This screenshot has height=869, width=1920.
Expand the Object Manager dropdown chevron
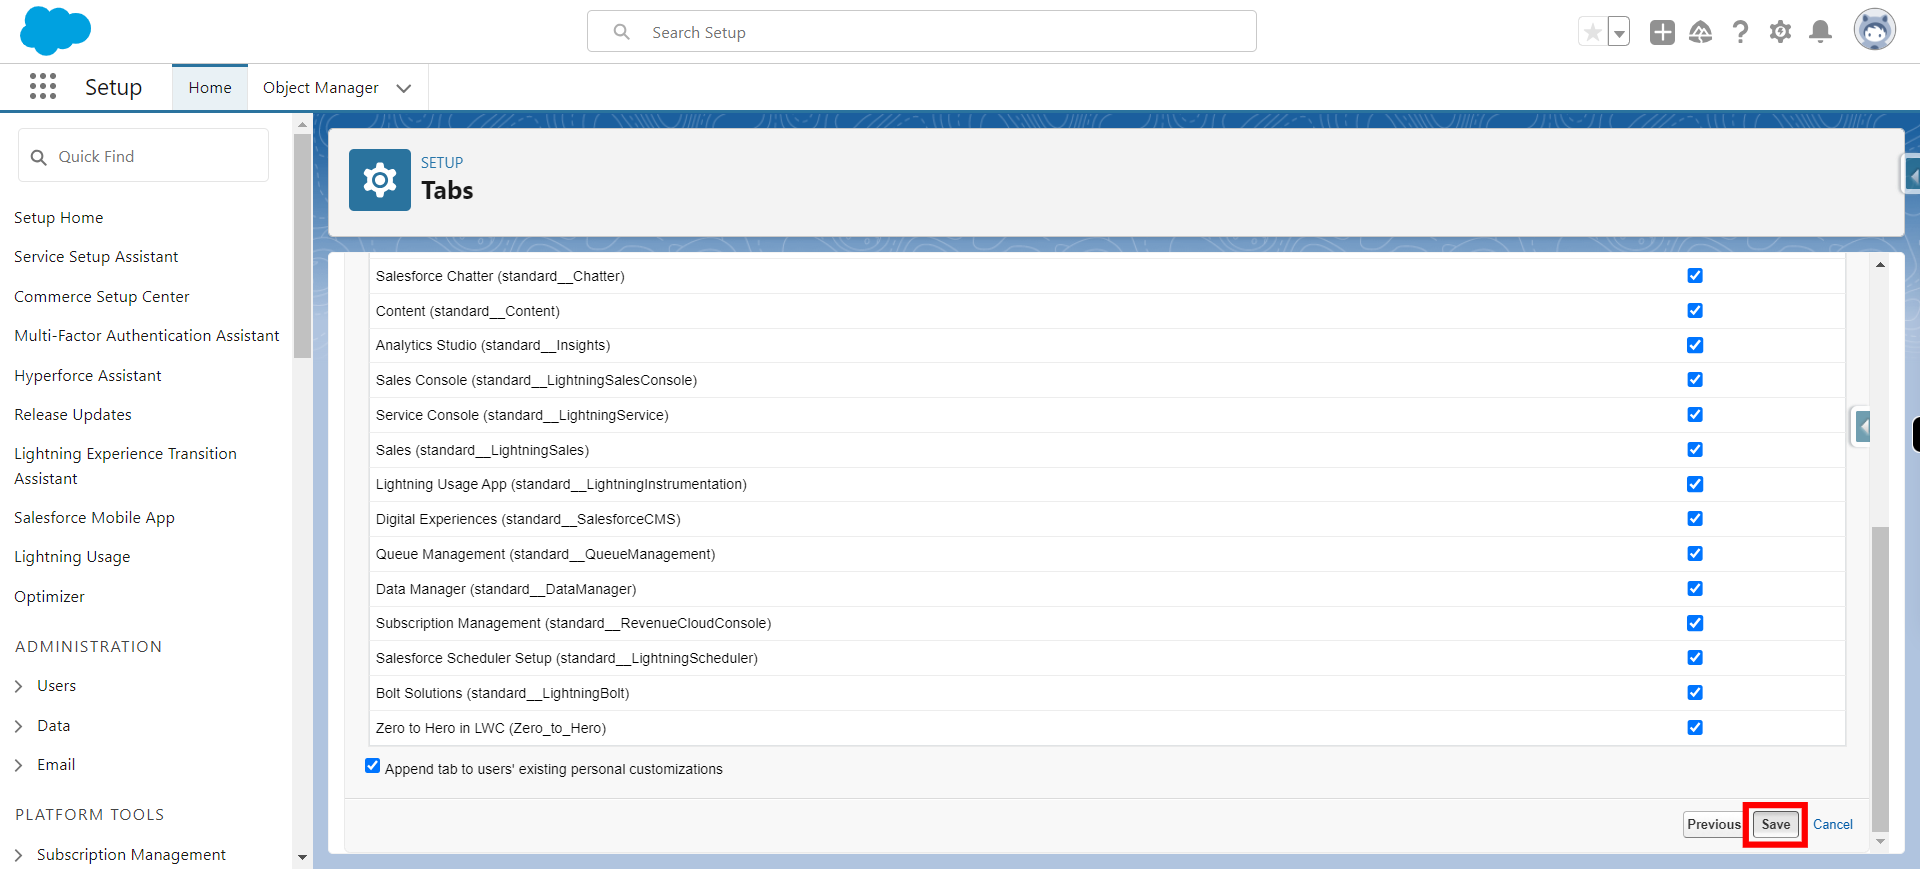click(x=404, y=88)
